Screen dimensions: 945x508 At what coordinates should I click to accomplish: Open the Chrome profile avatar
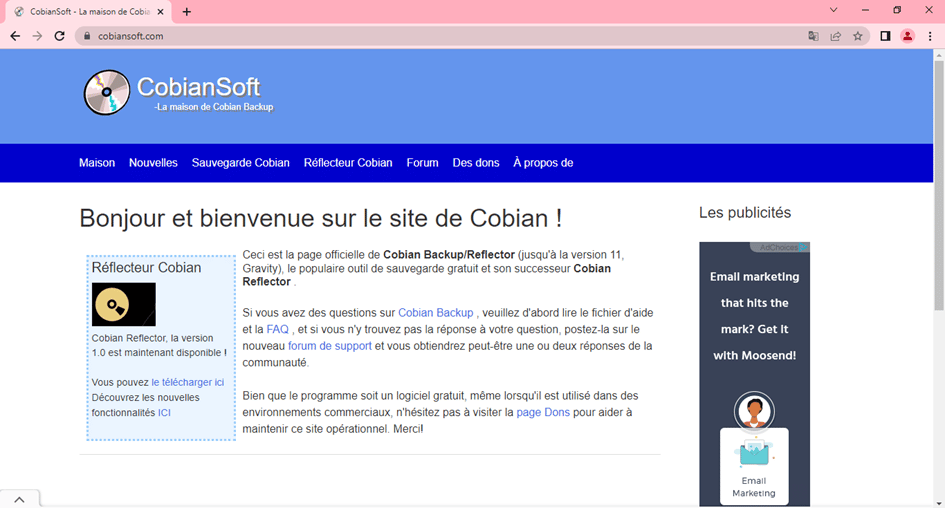pyautogui.click(x=907, y=36)
